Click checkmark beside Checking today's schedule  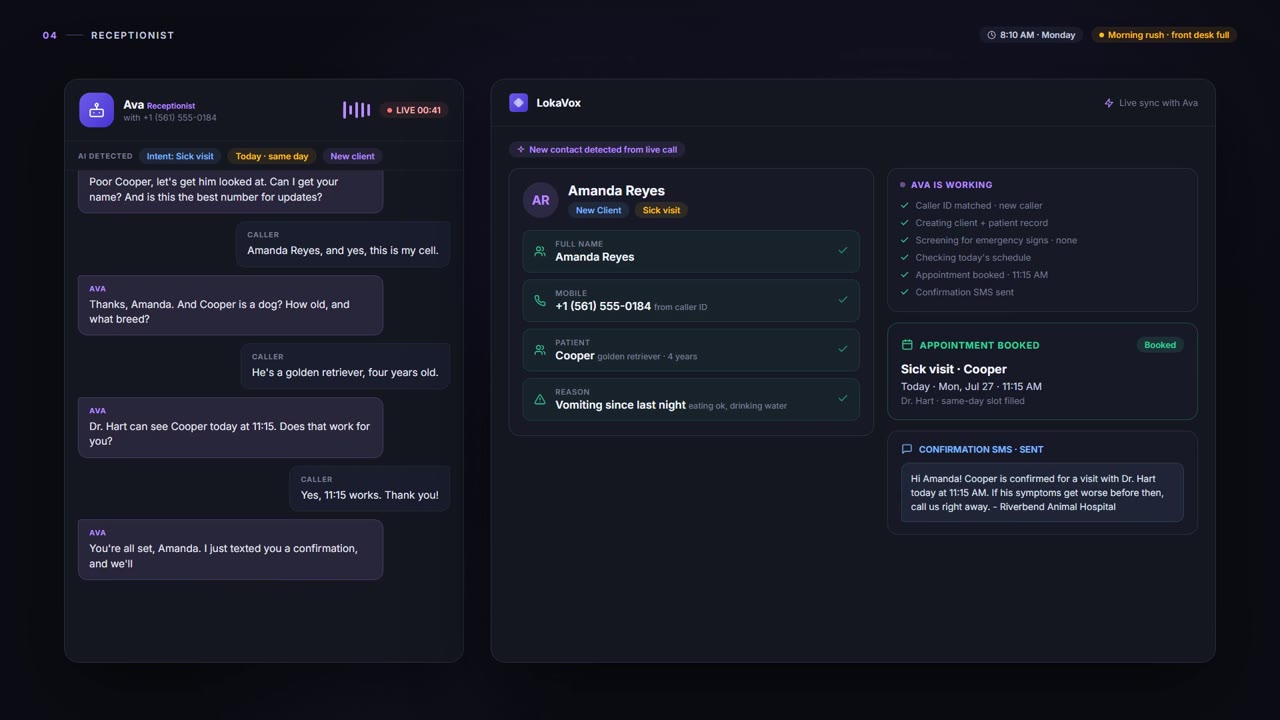905,258
